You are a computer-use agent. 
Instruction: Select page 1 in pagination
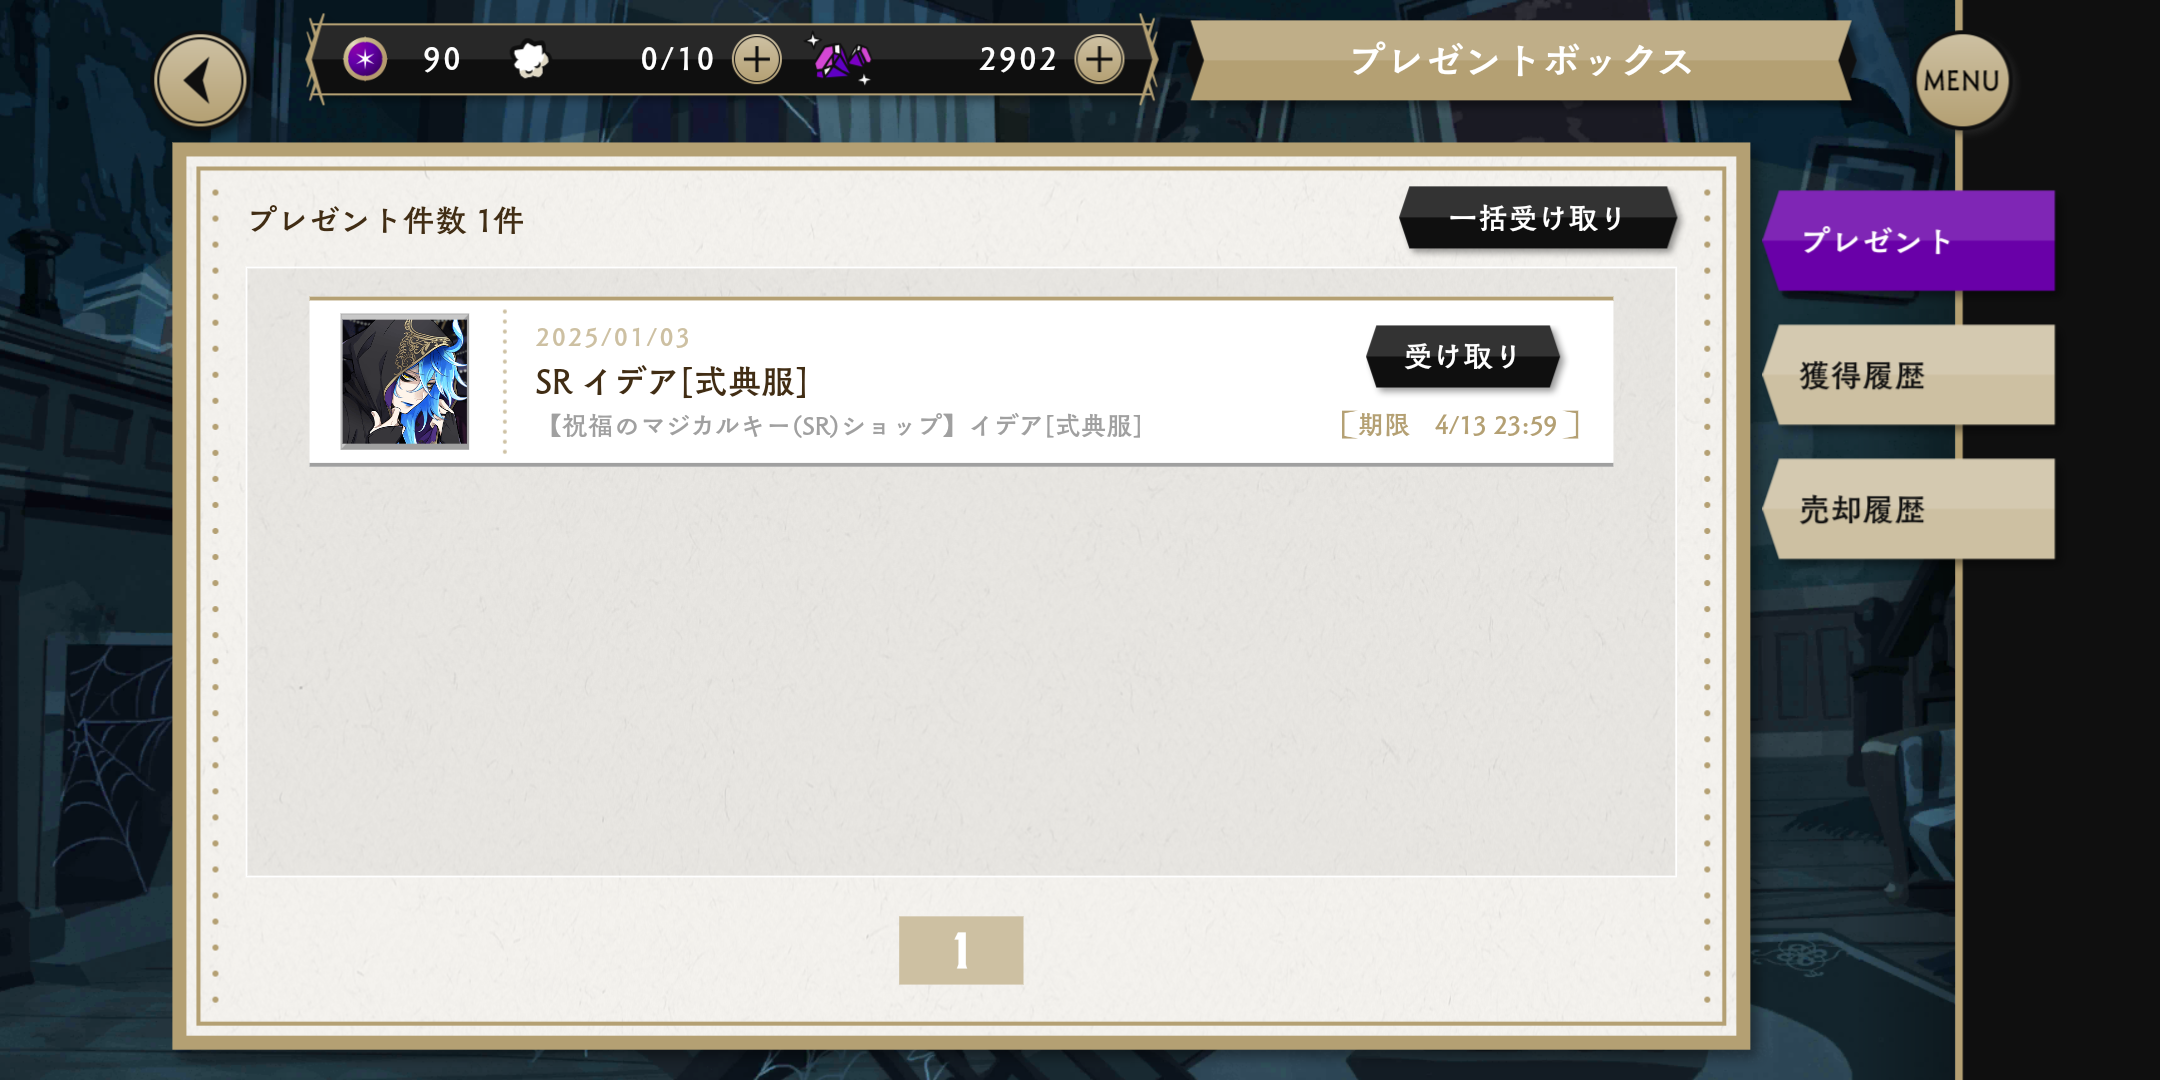(x=961, y=950)
